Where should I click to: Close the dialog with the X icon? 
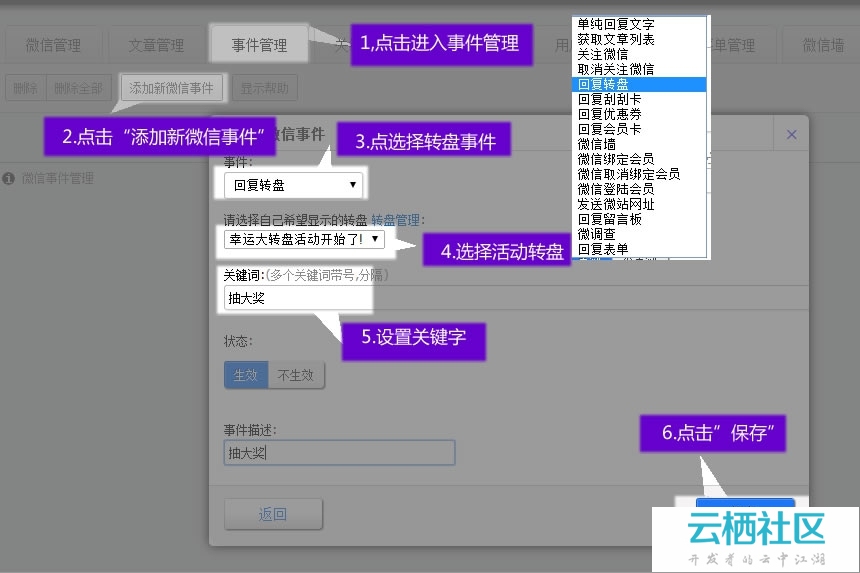[791, 134]
